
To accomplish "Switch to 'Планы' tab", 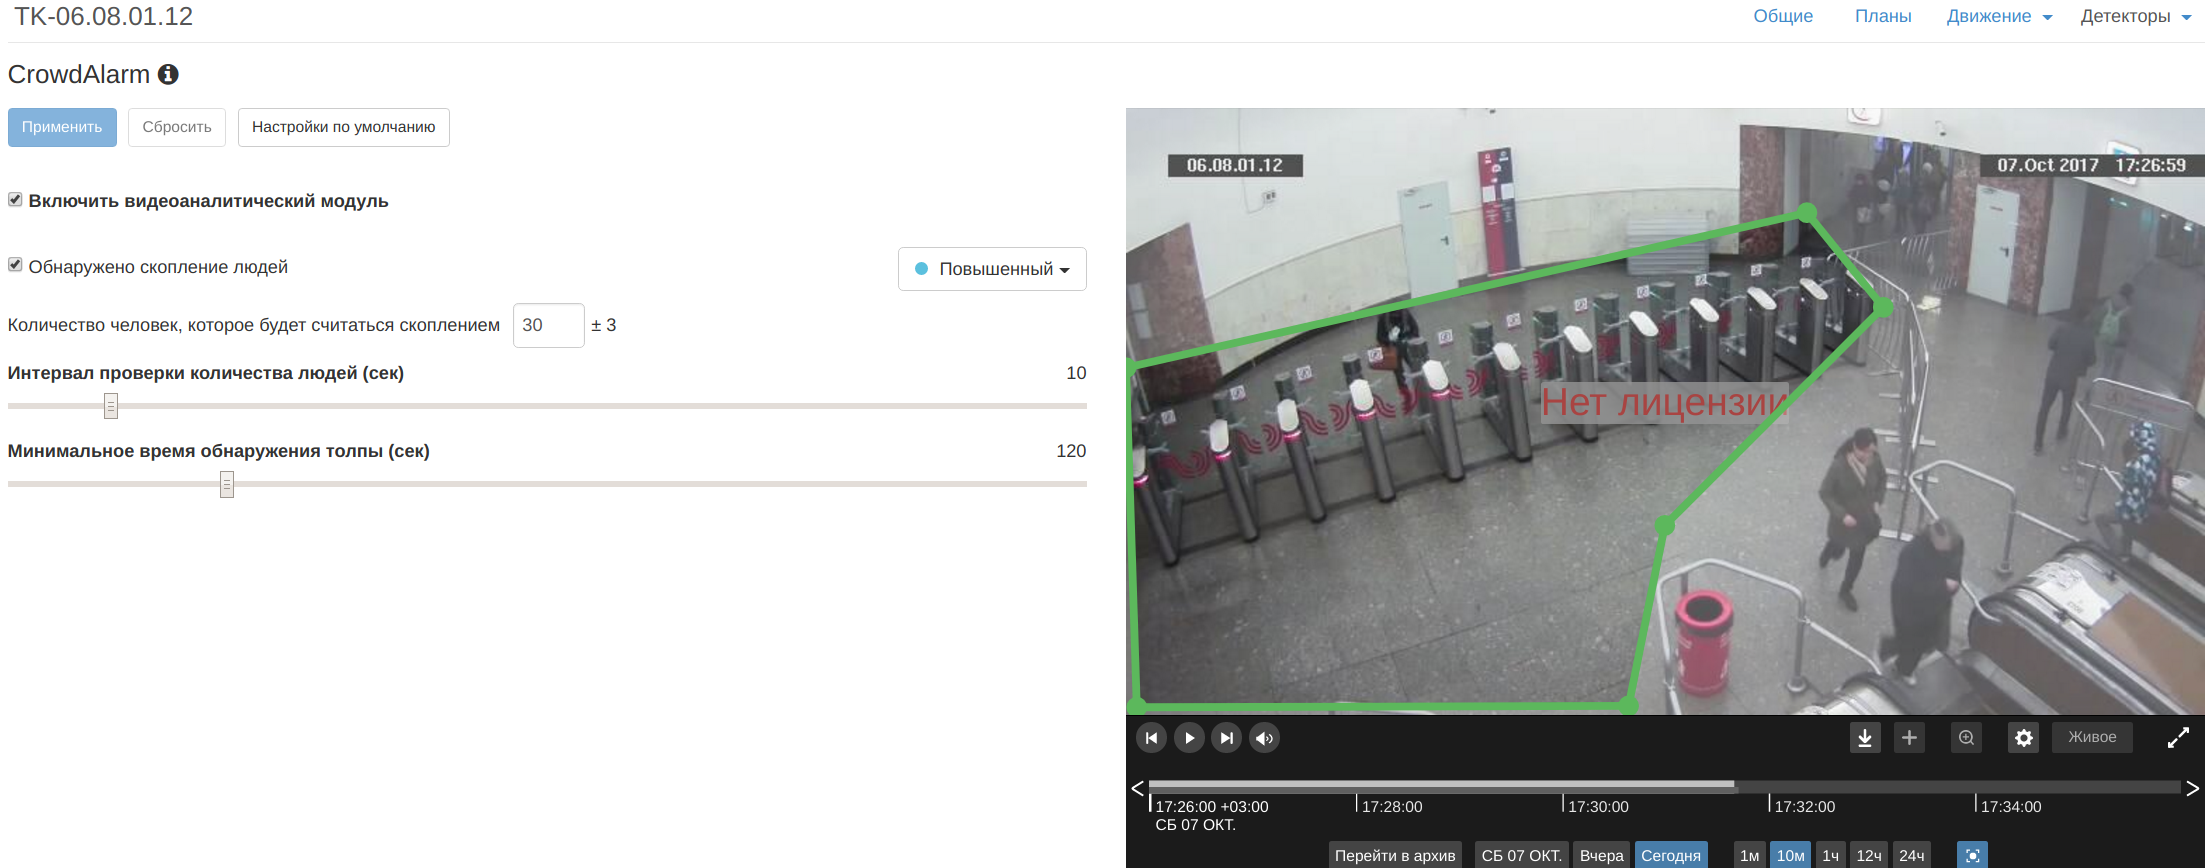I will coord(1883,16).
